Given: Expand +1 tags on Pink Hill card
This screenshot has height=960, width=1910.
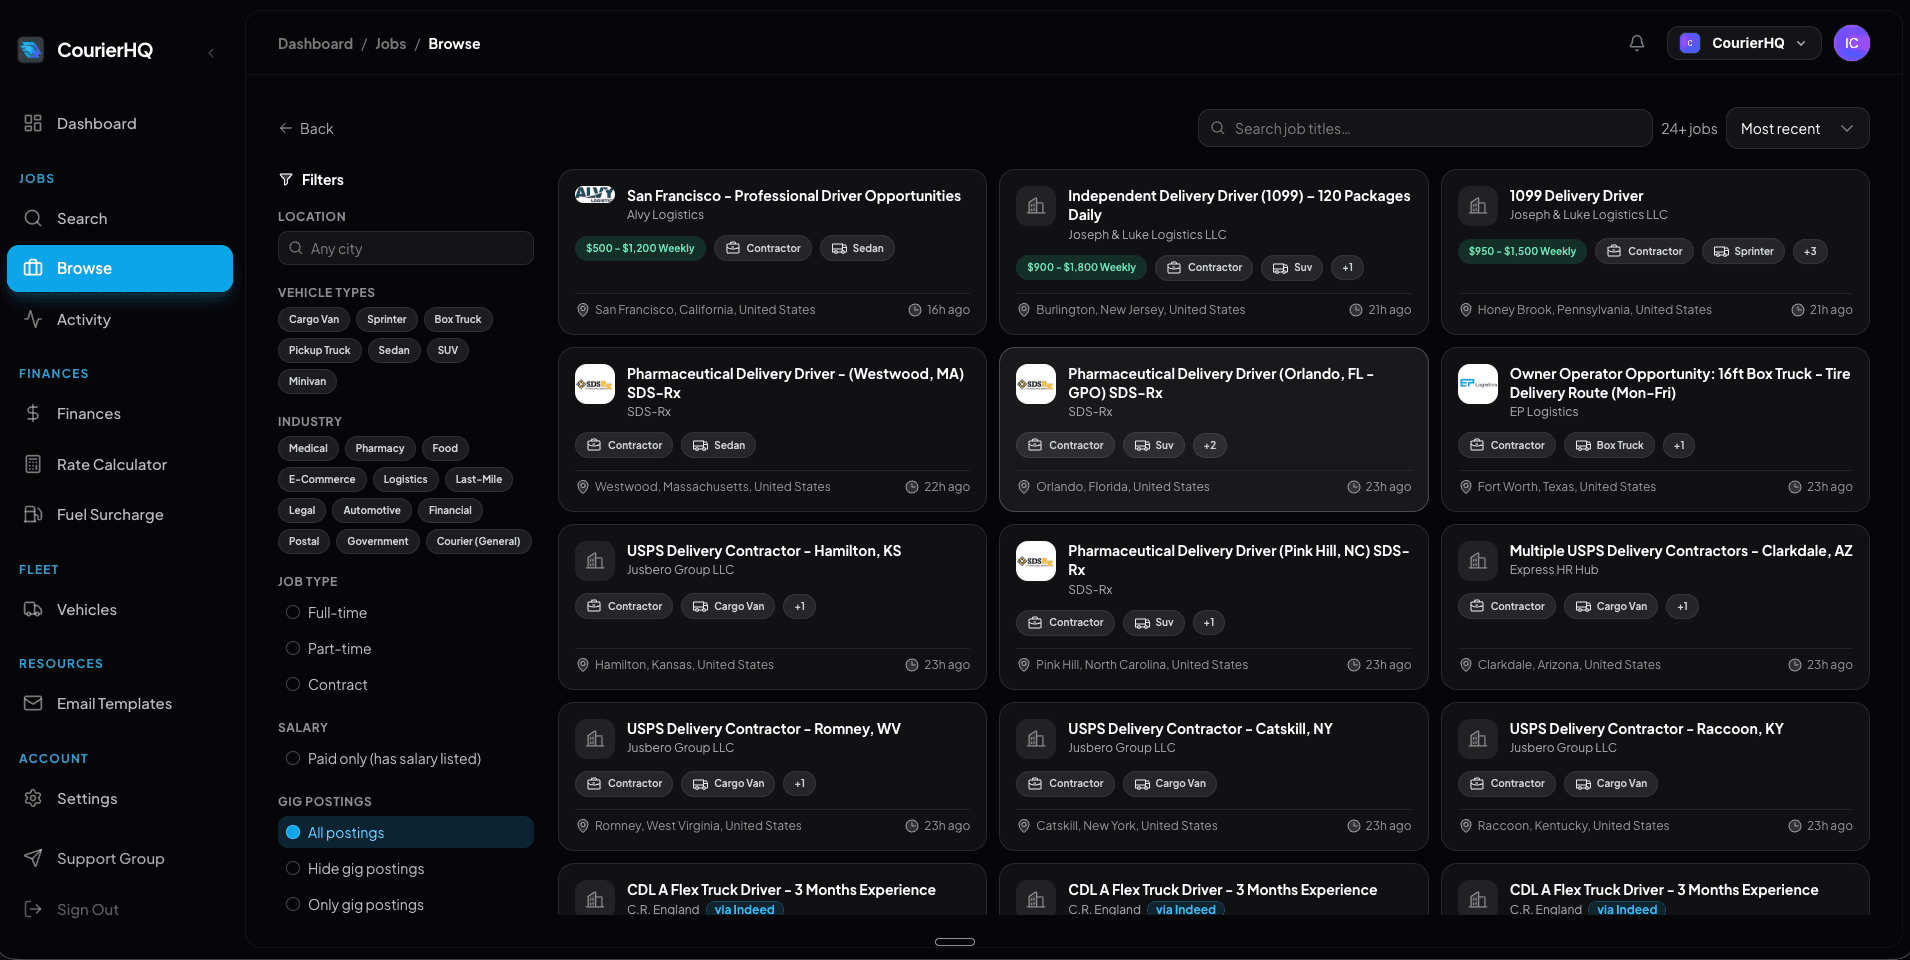Looking at the screenshot, I should click(x=1209, y=622).
